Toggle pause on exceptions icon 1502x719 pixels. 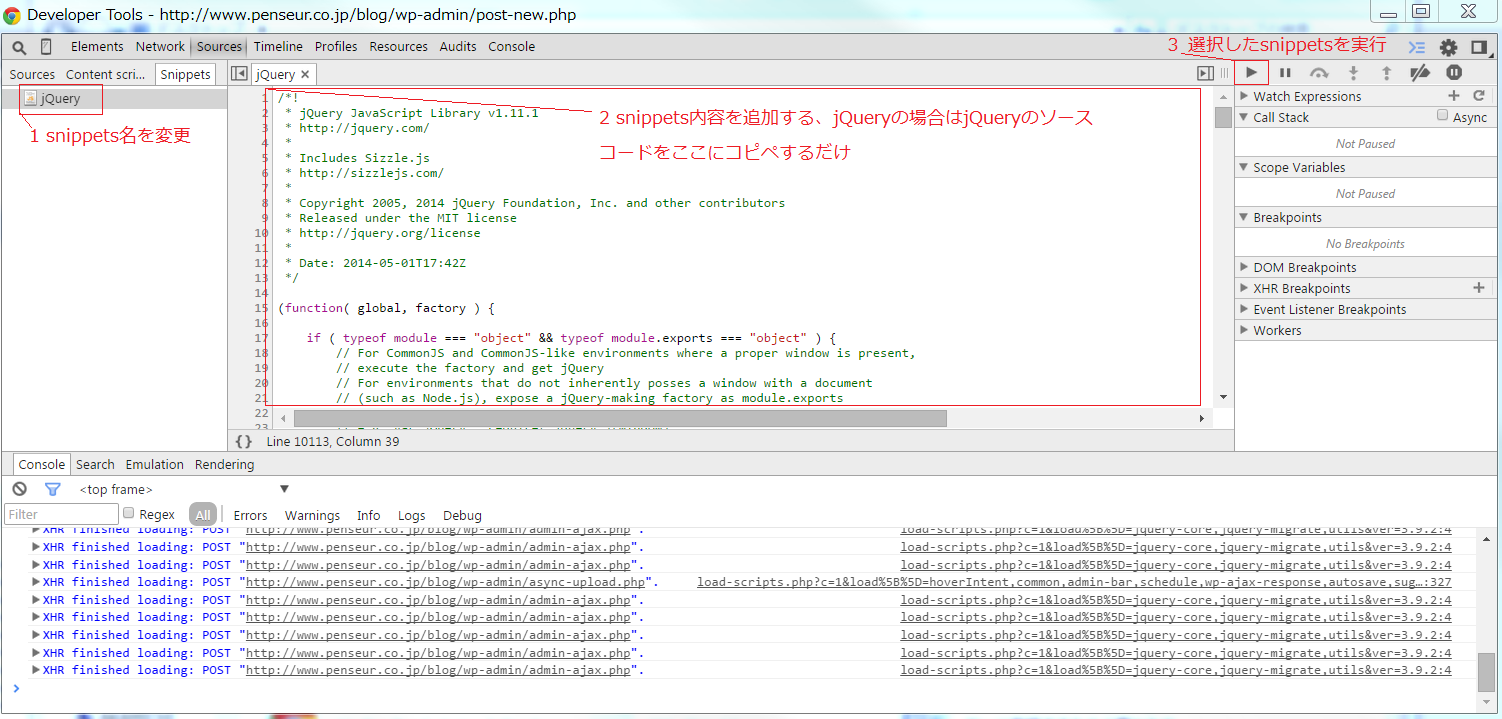[x=1454, y=73]
